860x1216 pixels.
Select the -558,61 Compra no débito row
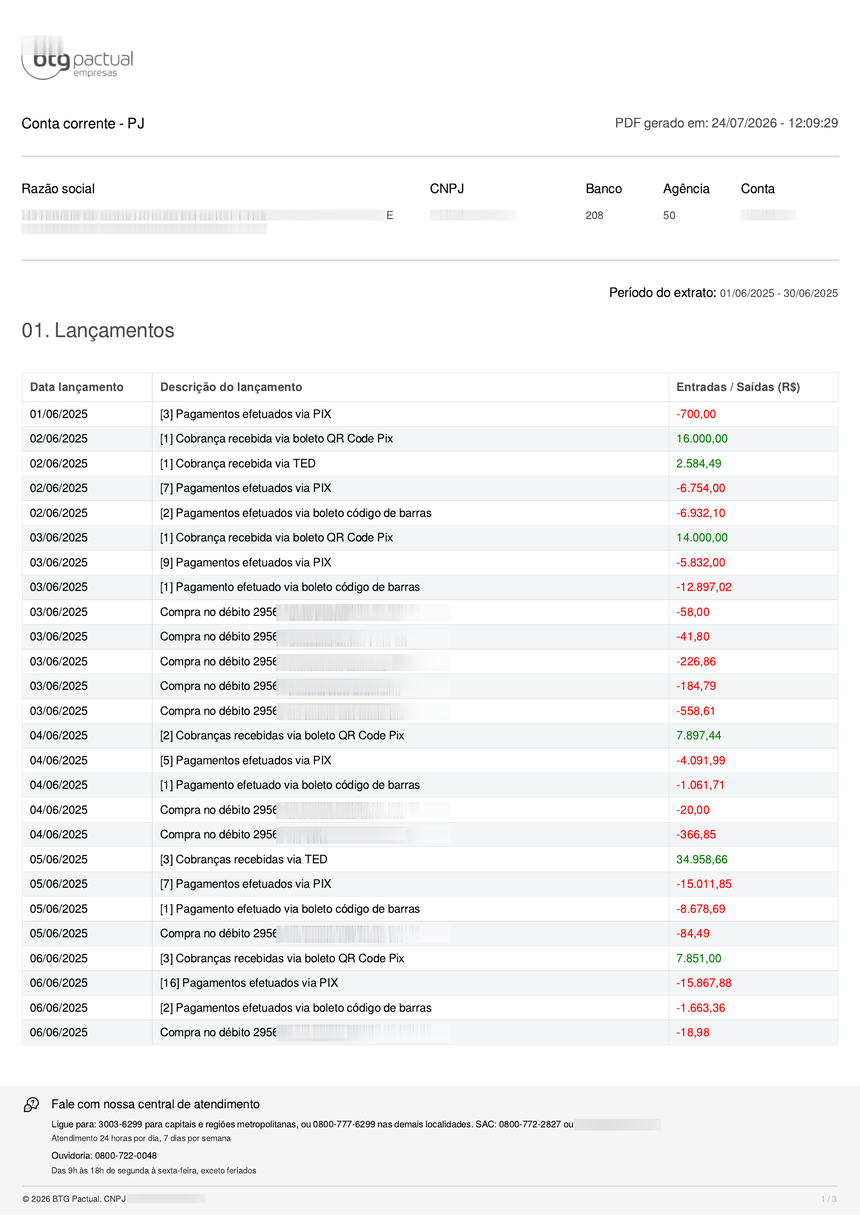point(430,711)
